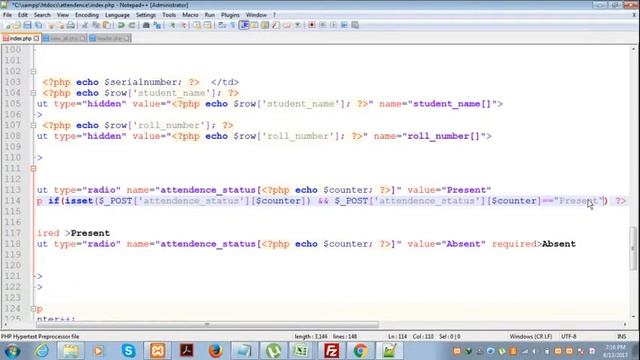The image size is (640, 360).
Task: Open the Settings menu
Action: pyautogui.click(x=146, y=15)
